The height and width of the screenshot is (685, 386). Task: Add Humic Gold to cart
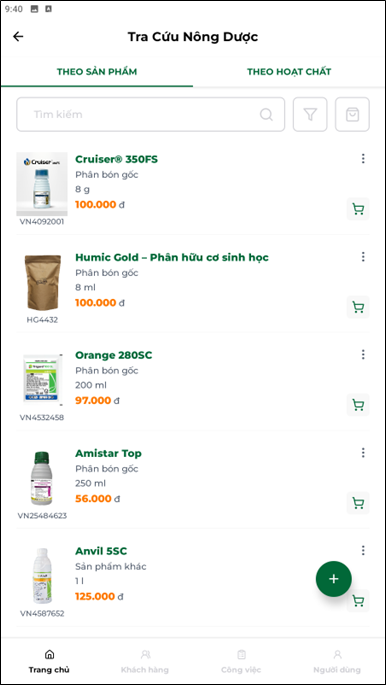point(358,307)
